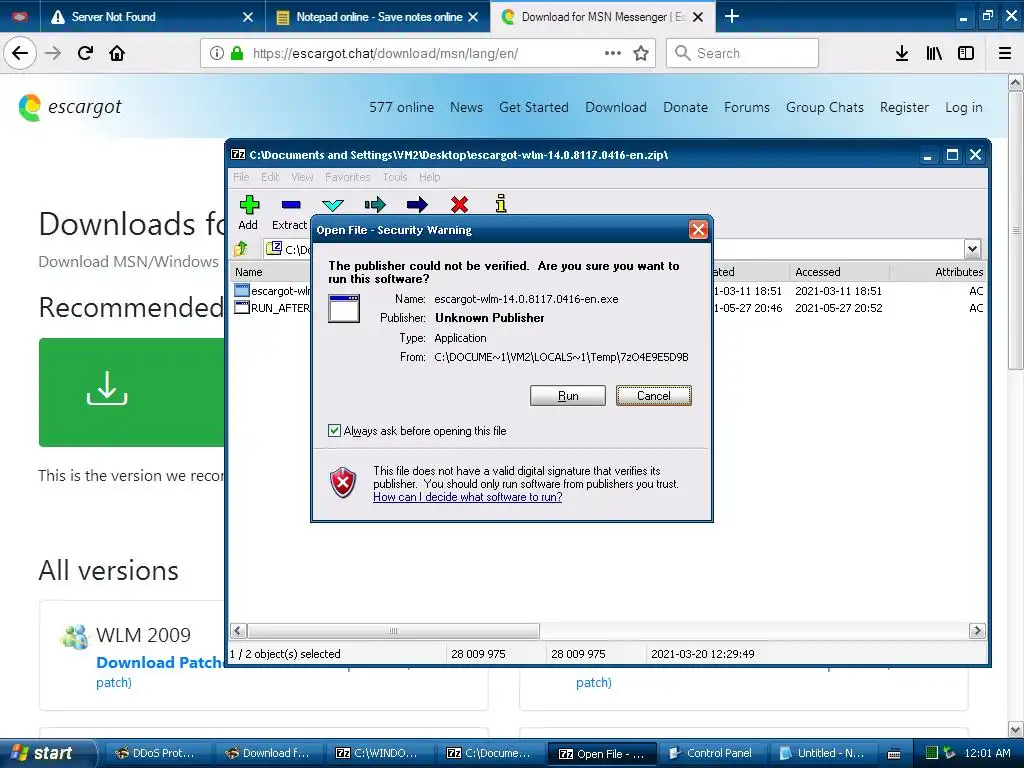Open the 7-Zip Edit menu
The width and height of the screenshot is (1024, 768).
(270, 177)
